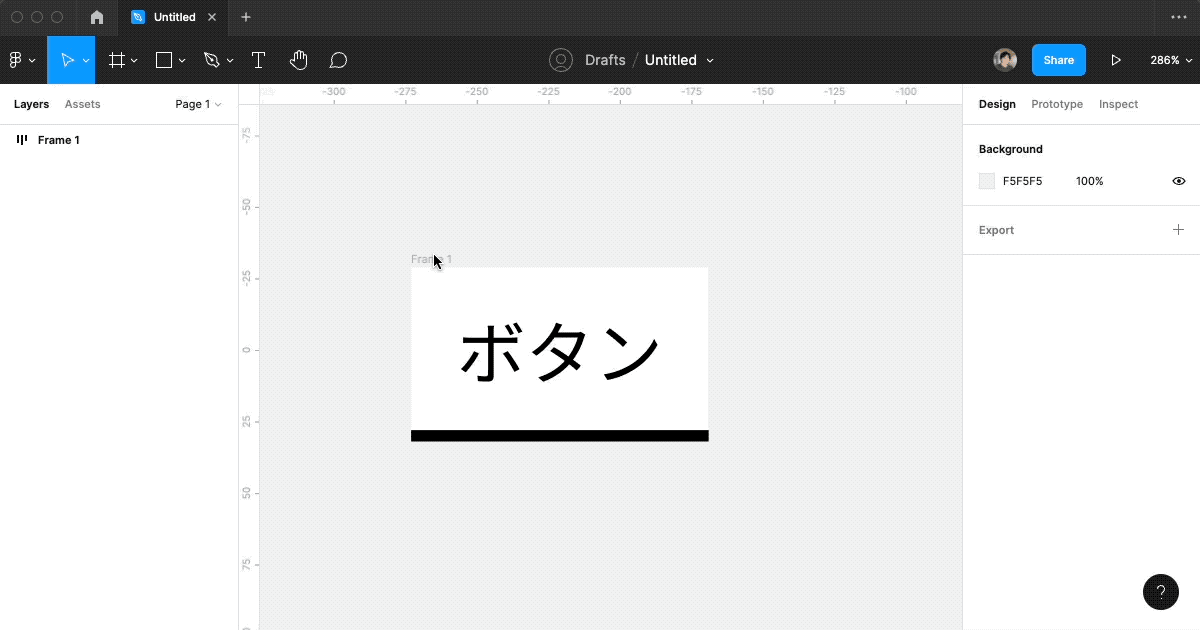
Task: Select the Move tool
Action: coord(66,59)
